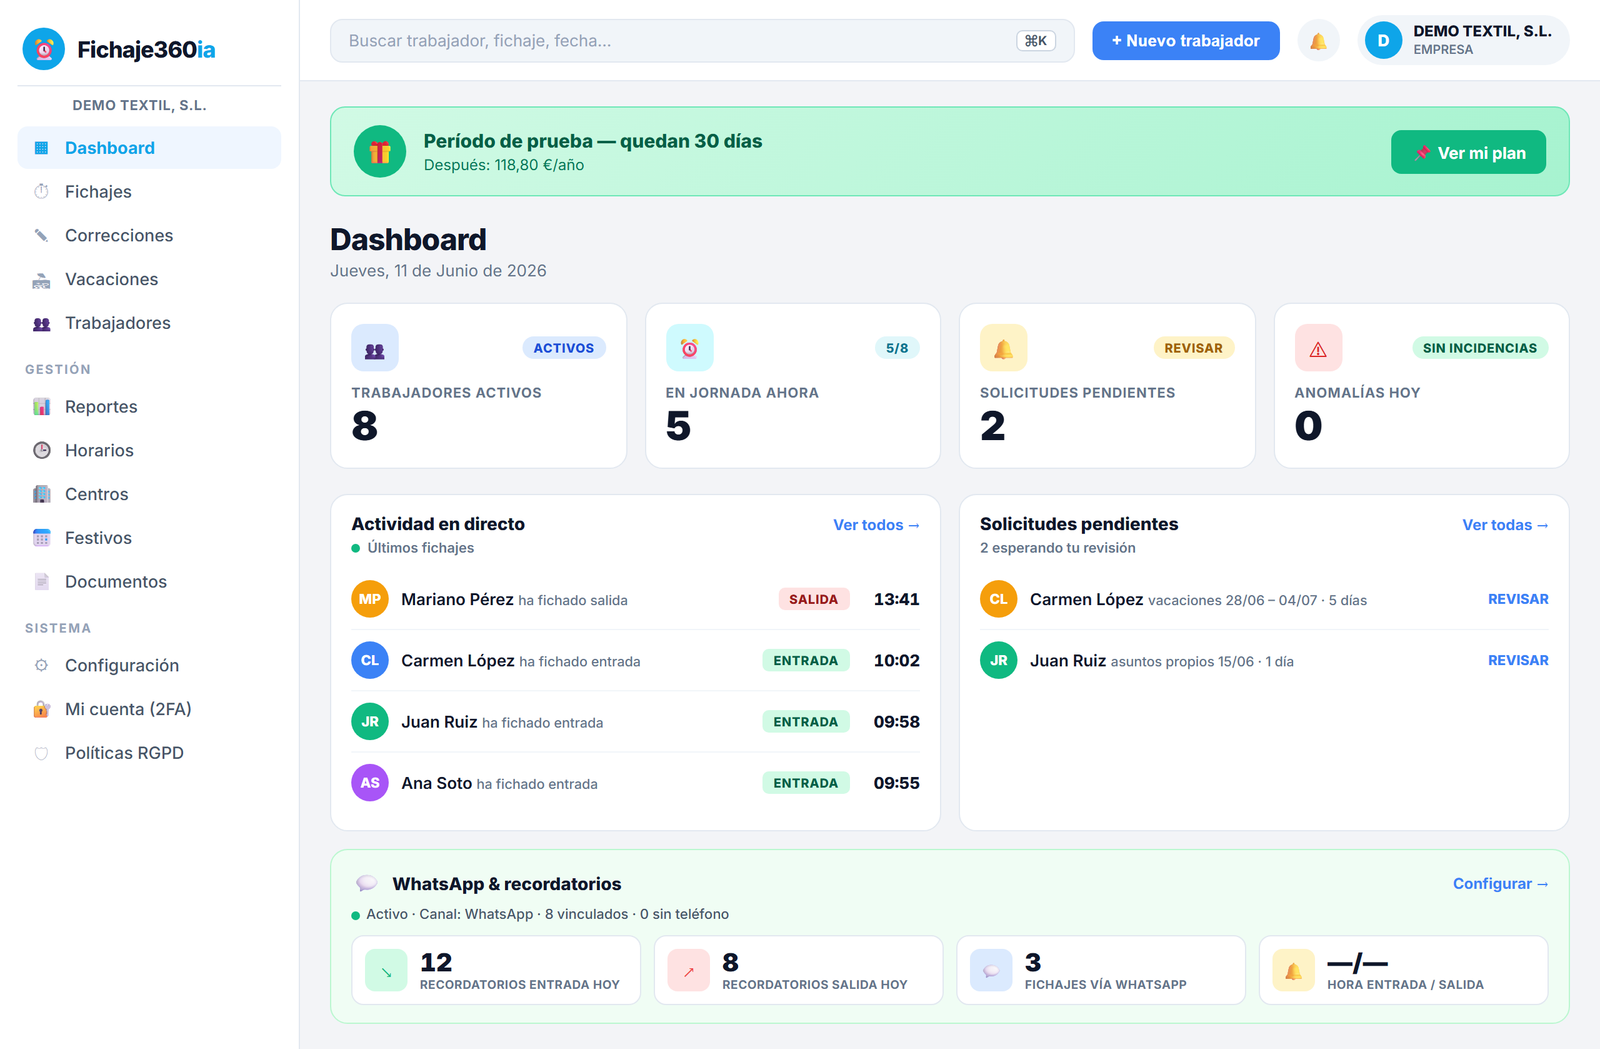Image resolution: width=1600 pixels, height=1049 pixels.
Task: Open Festivos in the sidebar
Action: click(x=149, y=538)
